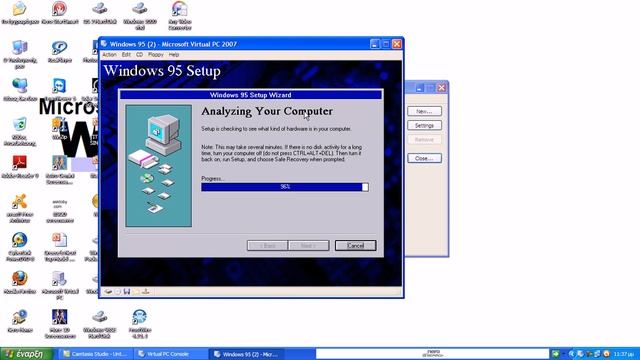640x360 pixels.
Task: Click the greyed-out Back button in Setup Wizard
Action: pos(267,245)
